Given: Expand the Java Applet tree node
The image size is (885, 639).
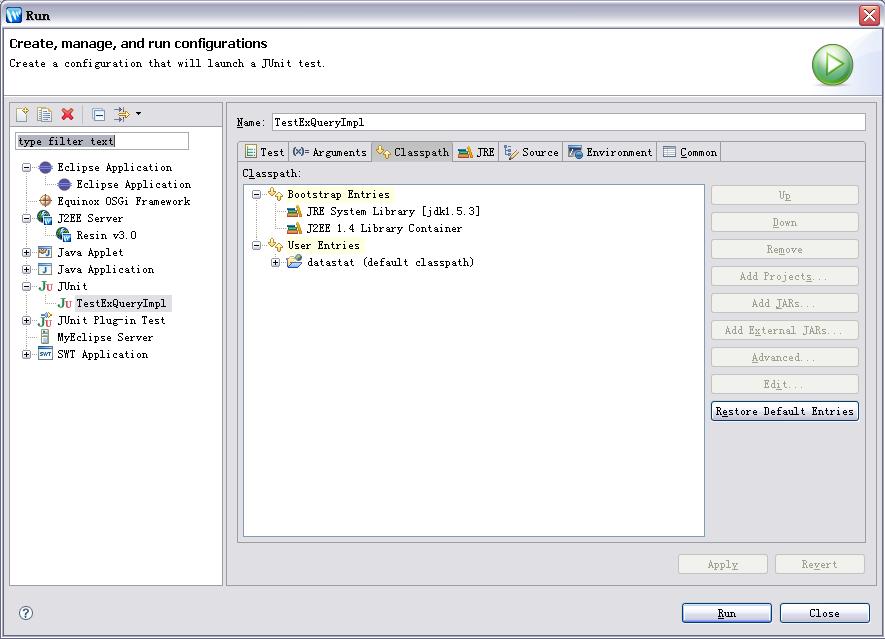Looking at the screenshot, I should (27, 252).
